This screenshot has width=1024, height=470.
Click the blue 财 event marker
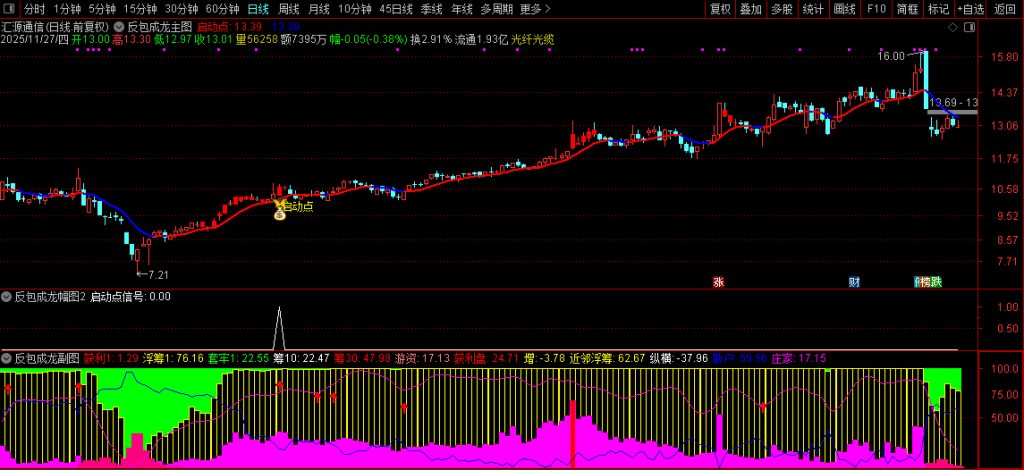coord(854,282)
